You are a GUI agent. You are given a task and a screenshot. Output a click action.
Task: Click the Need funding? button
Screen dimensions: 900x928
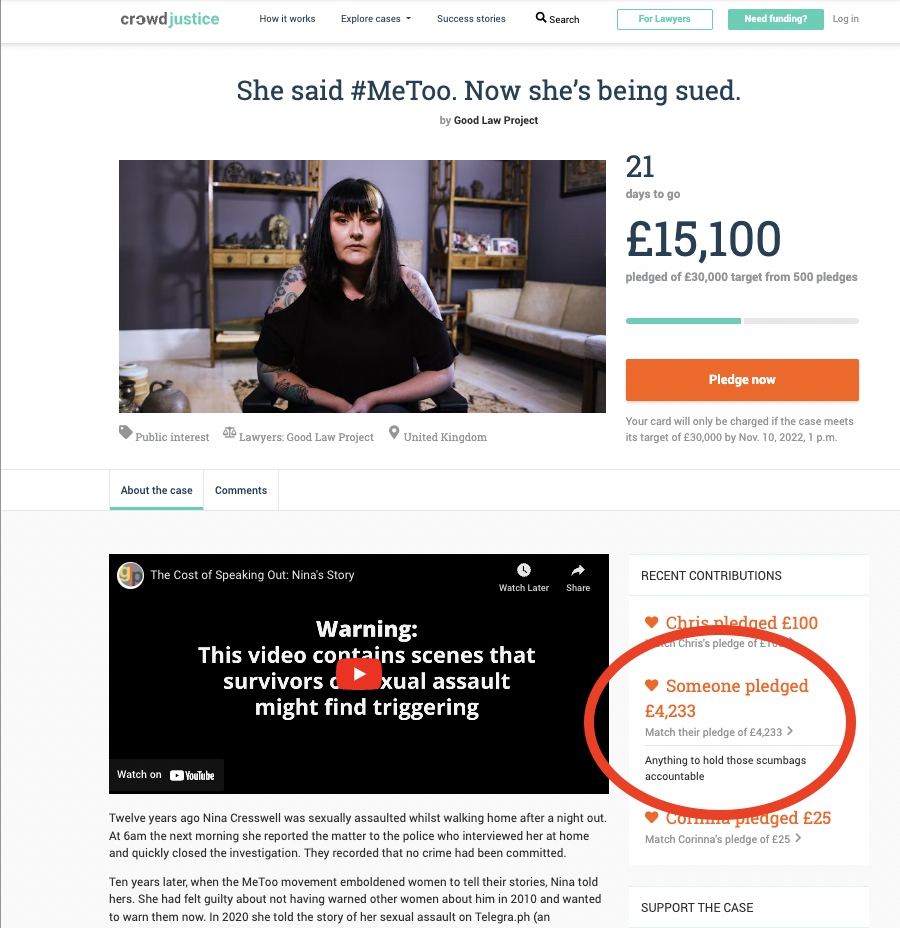coord(775,19)
